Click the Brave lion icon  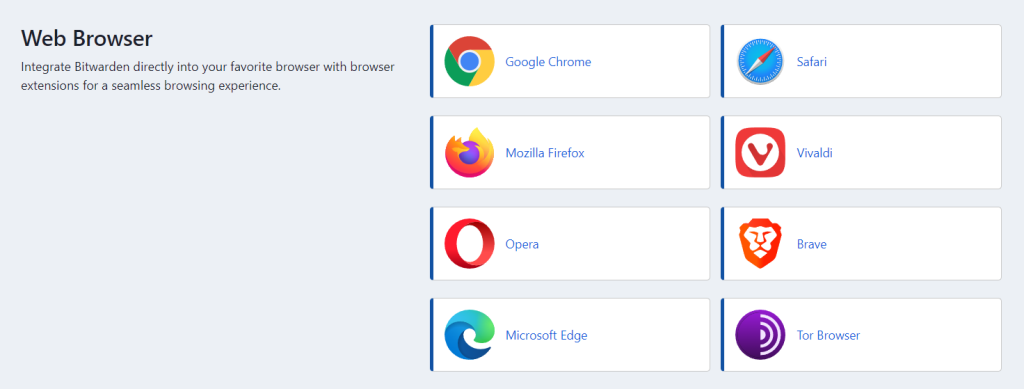click(760, 244)
